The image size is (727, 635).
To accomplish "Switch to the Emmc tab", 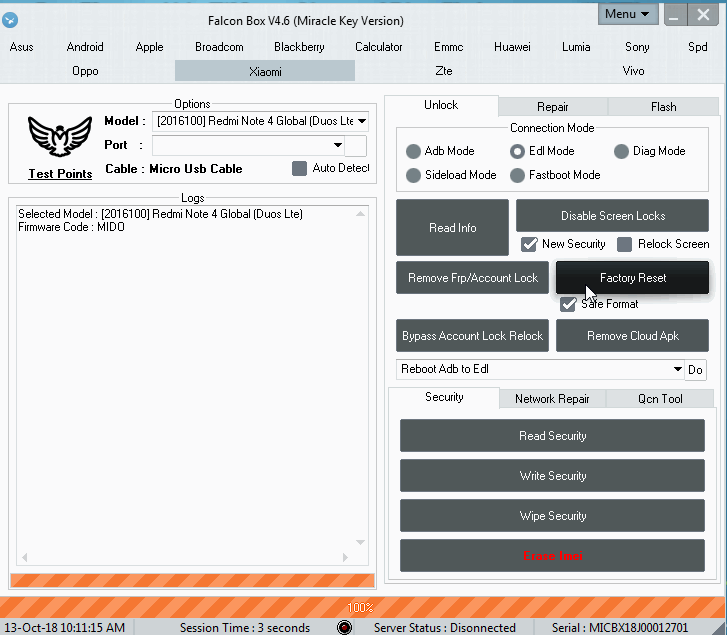I will click(x=448, y=47).
